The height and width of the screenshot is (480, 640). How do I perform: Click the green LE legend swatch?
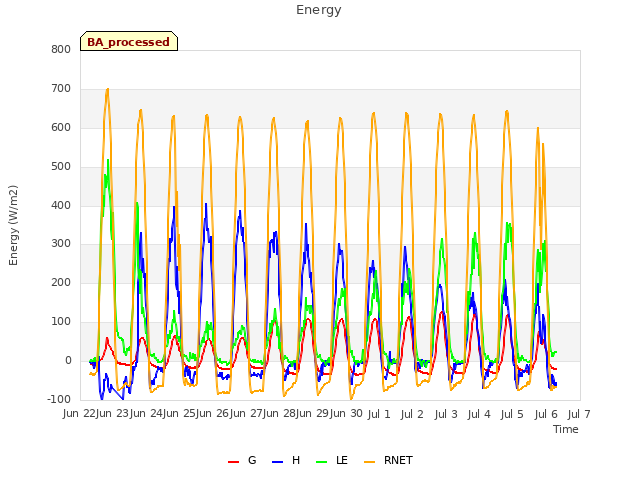322,462
